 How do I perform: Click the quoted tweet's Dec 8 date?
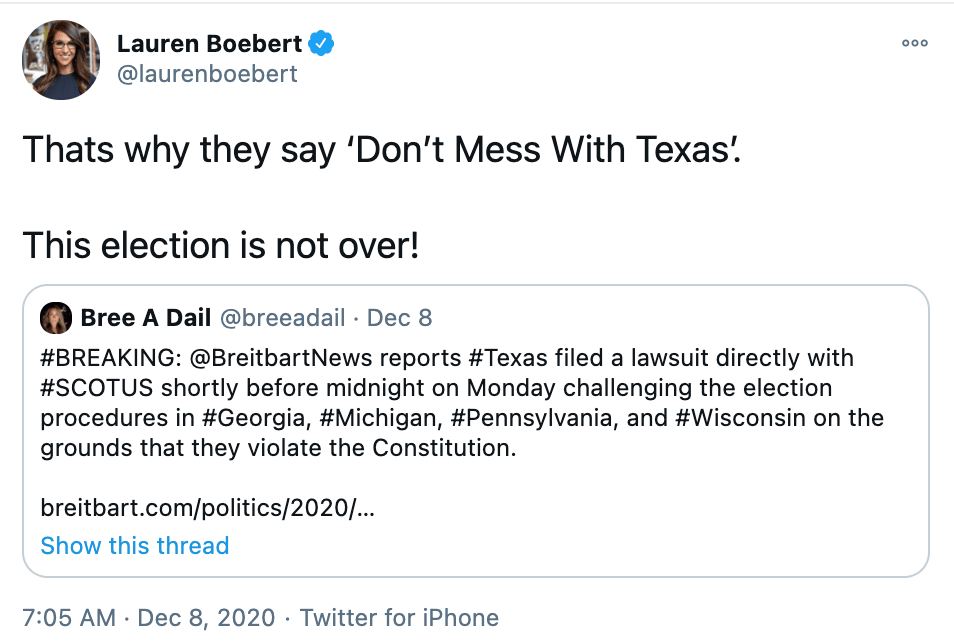[400, 318]
